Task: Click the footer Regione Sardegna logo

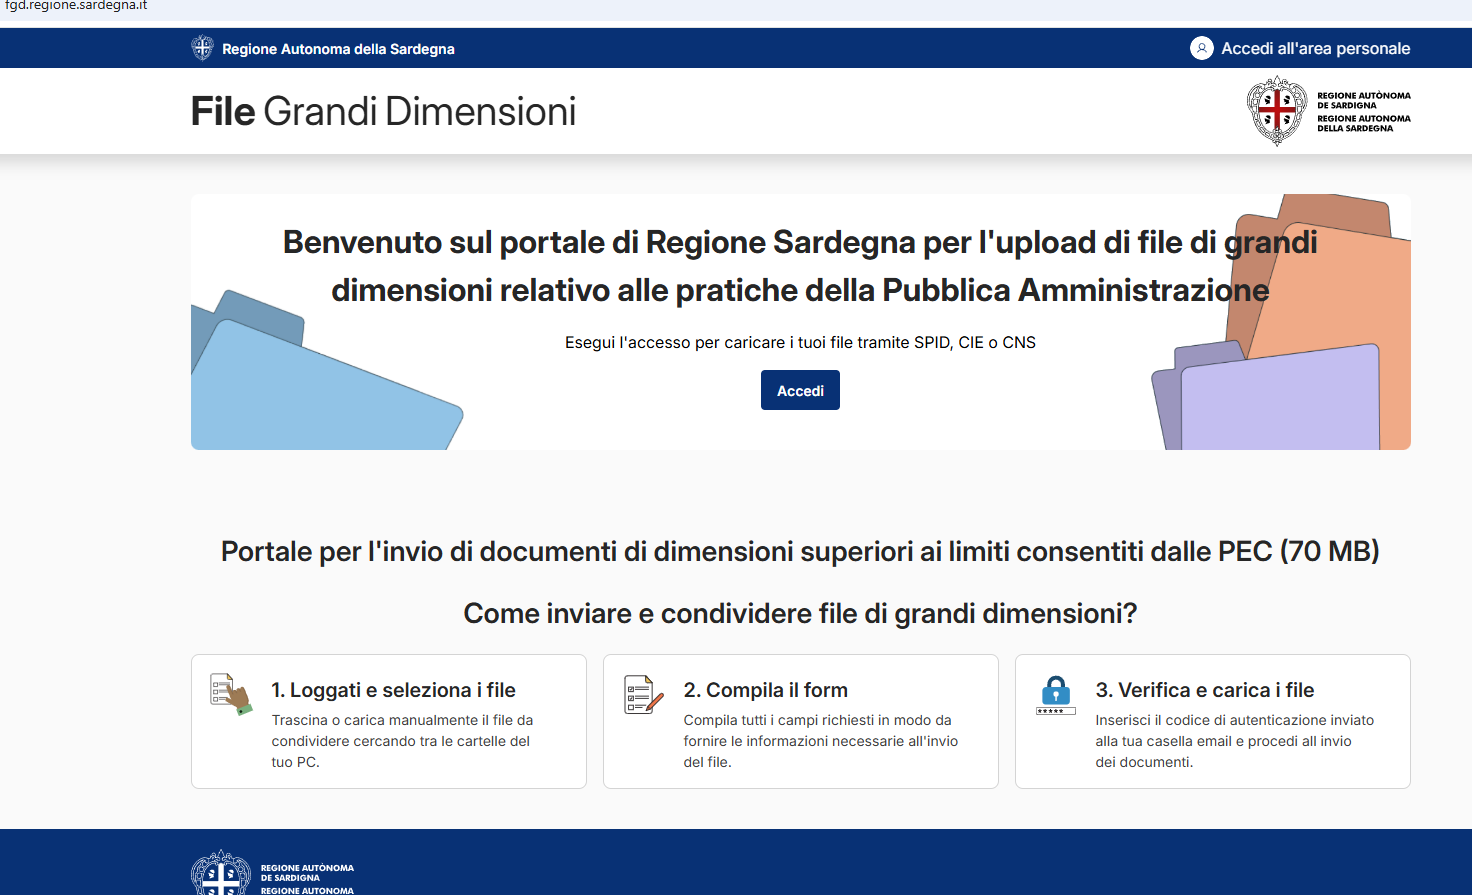Action: (x=272, y=873)
